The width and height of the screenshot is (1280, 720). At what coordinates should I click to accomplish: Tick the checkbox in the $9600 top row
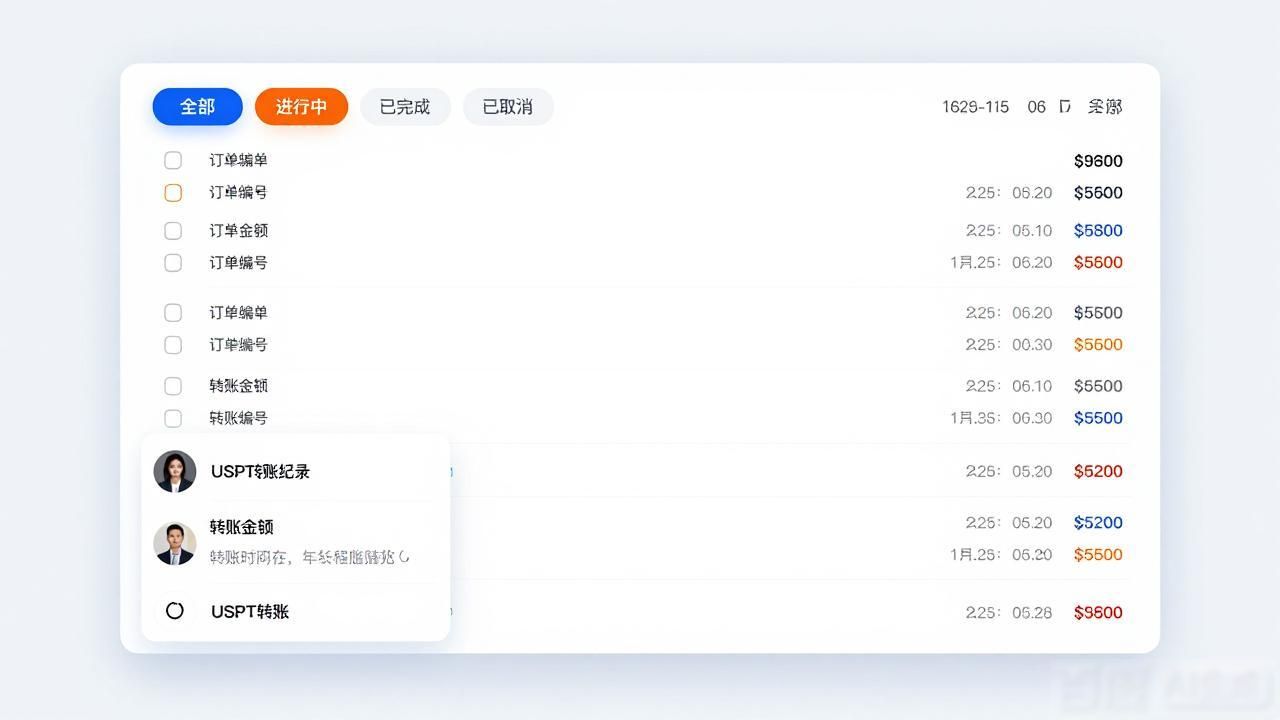tap(173, 160)
